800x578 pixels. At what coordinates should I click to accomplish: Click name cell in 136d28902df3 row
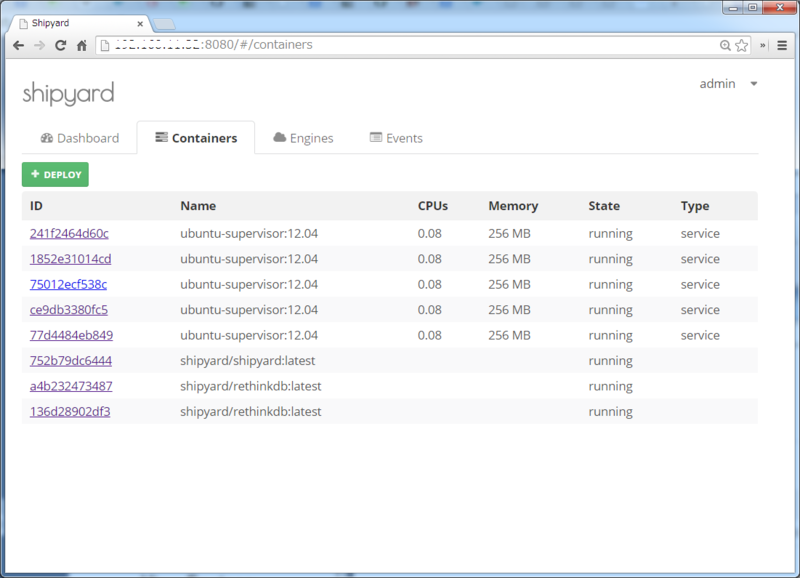pyautogui.click(x=251, y=412)
